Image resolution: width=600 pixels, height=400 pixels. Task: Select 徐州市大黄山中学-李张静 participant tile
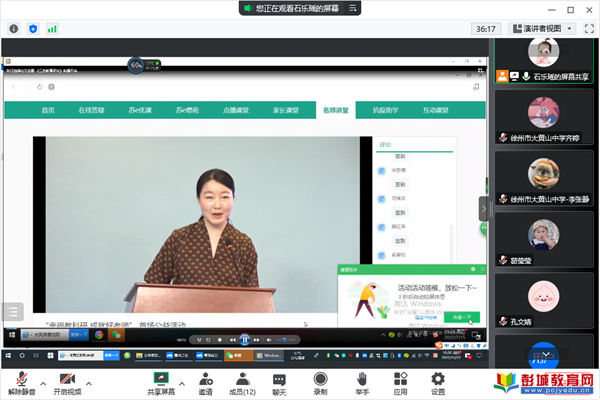pos(543,178)
